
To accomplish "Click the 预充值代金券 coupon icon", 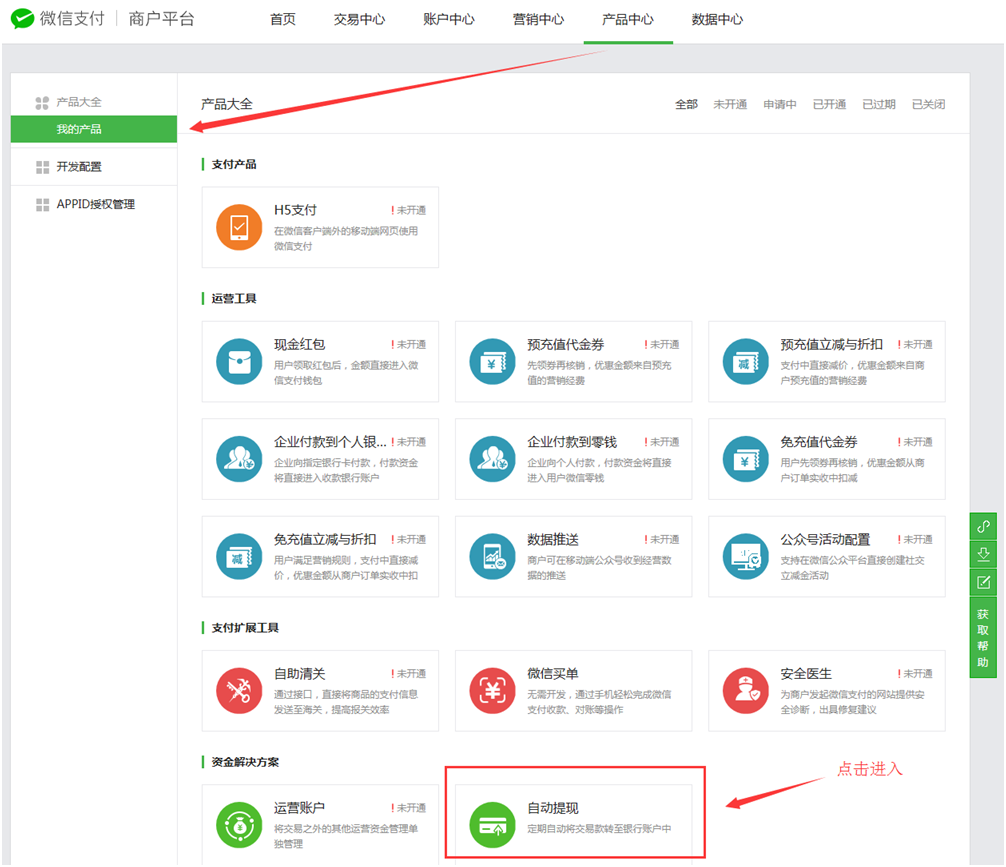I will pyautogui.click(x=492, y=361).
